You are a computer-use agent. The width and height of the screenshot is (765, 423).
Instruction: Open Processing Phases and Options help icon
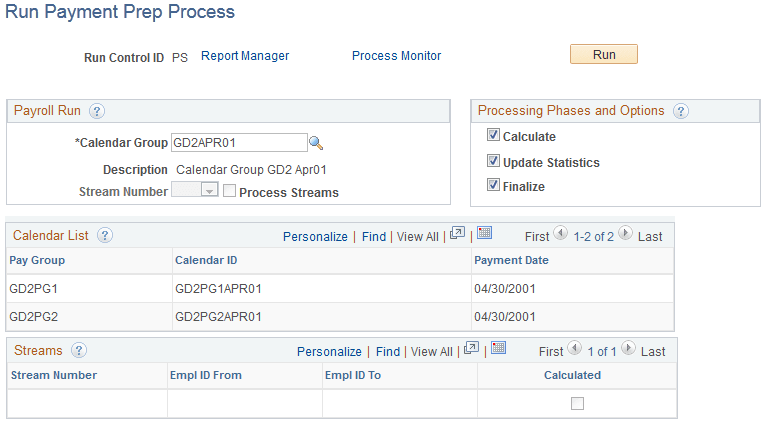coord(681,111)
